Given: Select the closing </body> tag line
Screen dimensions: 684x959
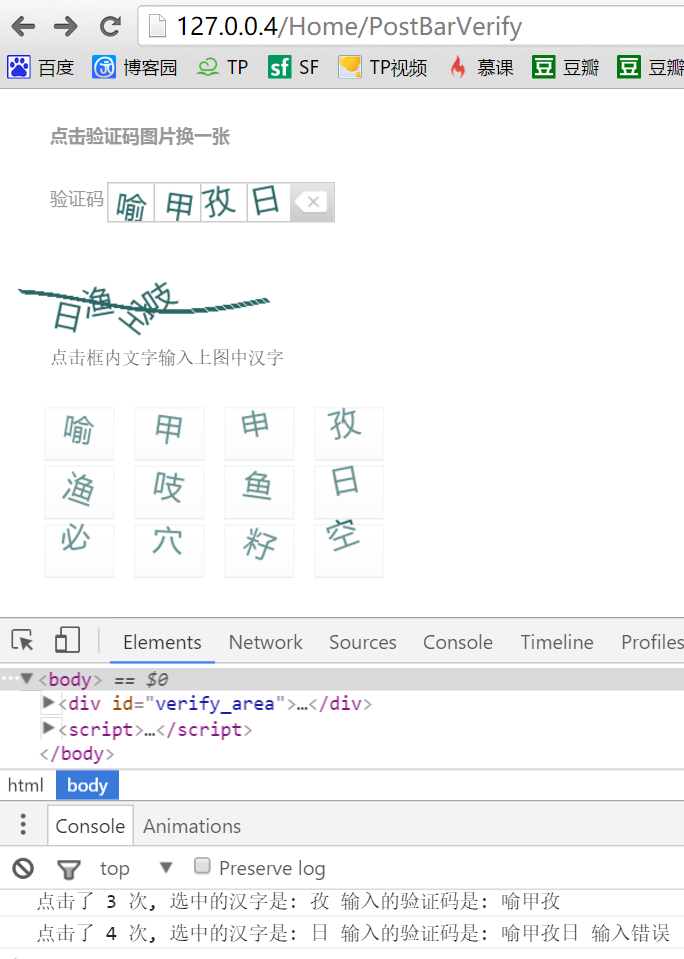Looking at the screenshot, I should (x=77, y=754).
